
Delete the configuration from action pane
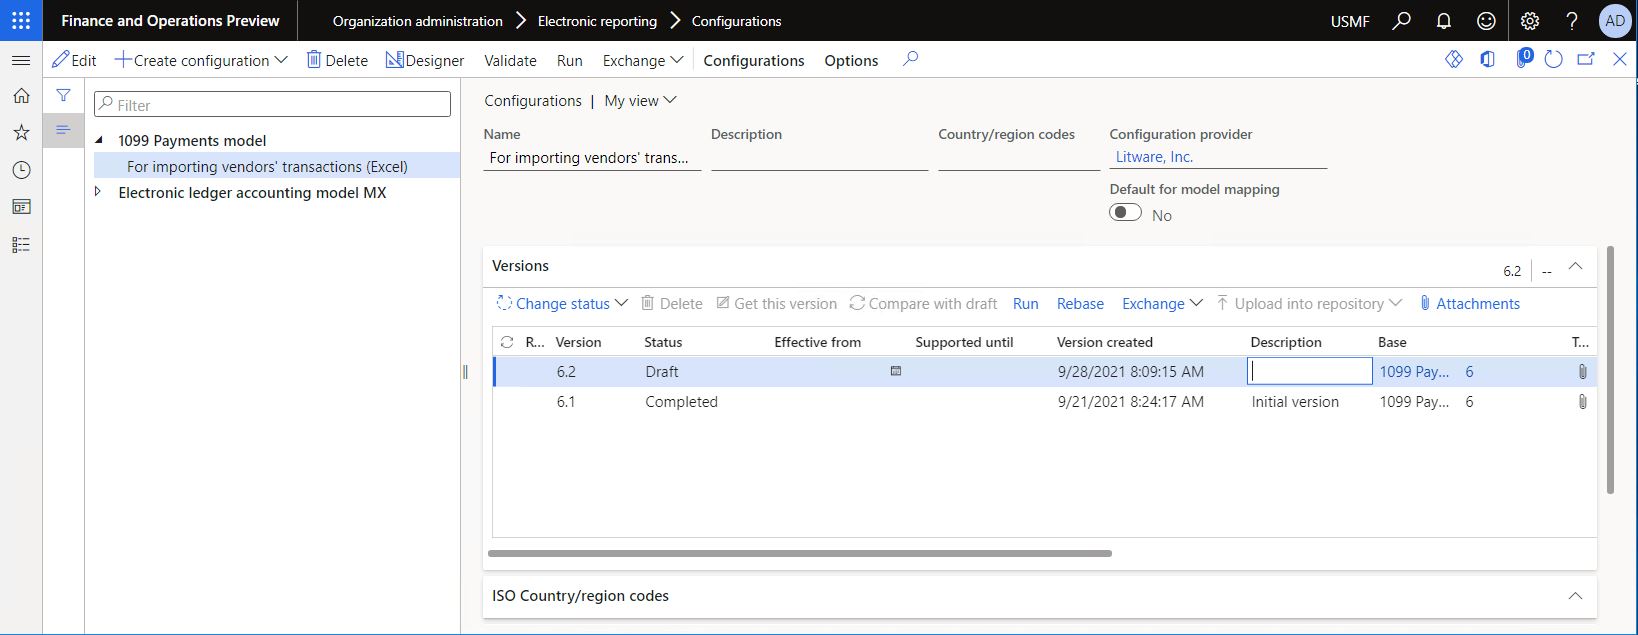click(x=337, y=60)
